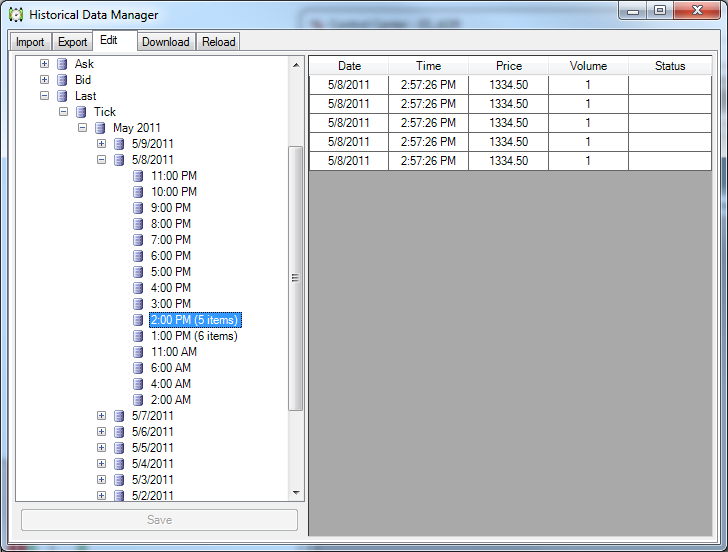Expand the Bid node

(x=45, y=80)
